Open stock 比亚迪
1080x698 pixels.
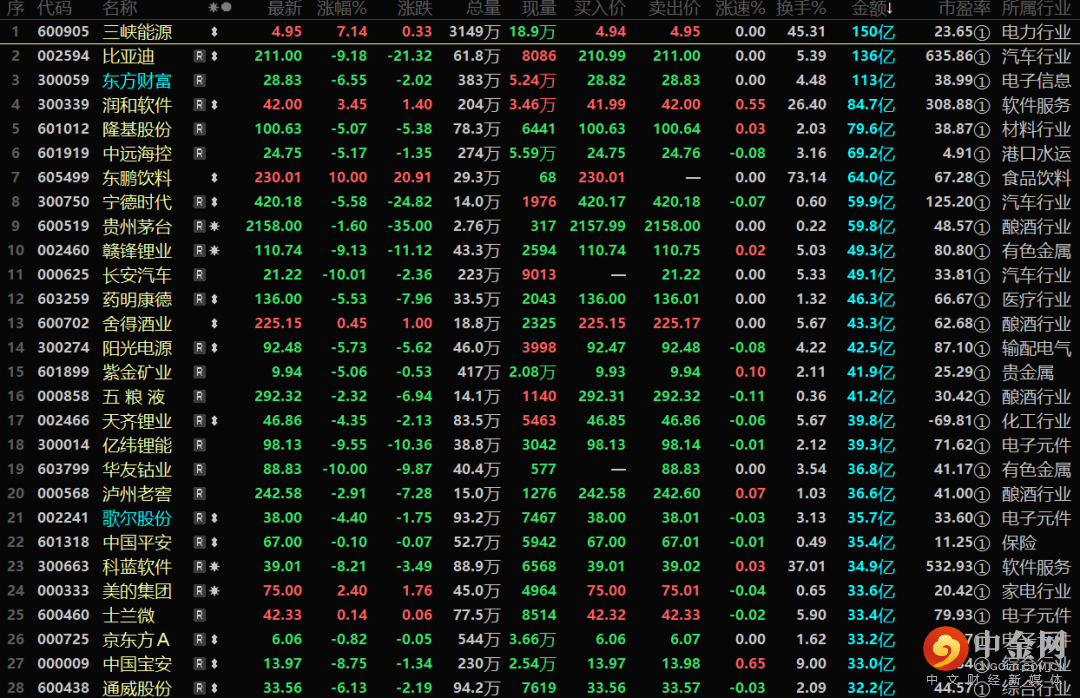128,57
